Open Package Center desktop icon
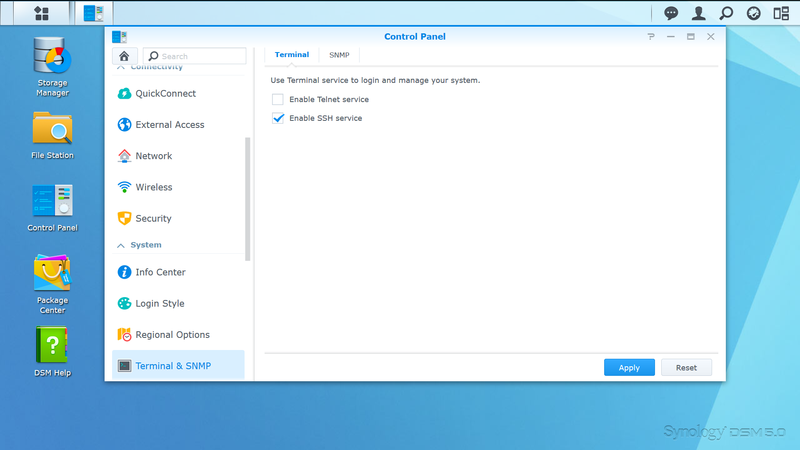The image size is (800, 450). point(52,284)
